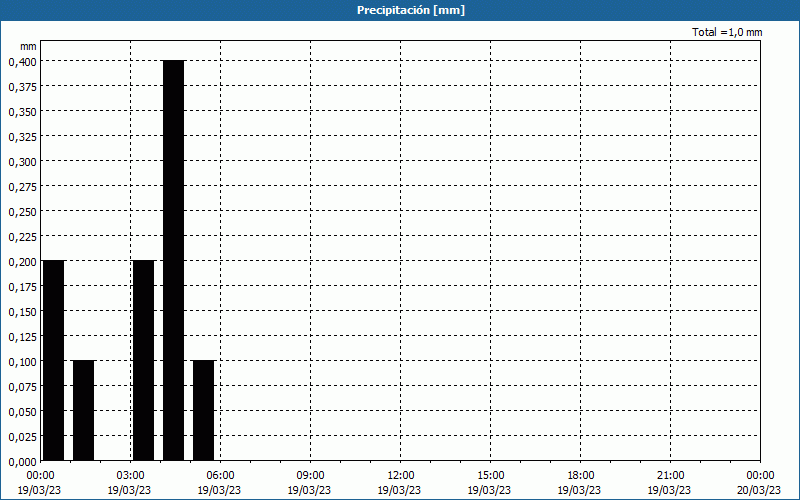Click the 0,250 y-axis label

[22, 212]
